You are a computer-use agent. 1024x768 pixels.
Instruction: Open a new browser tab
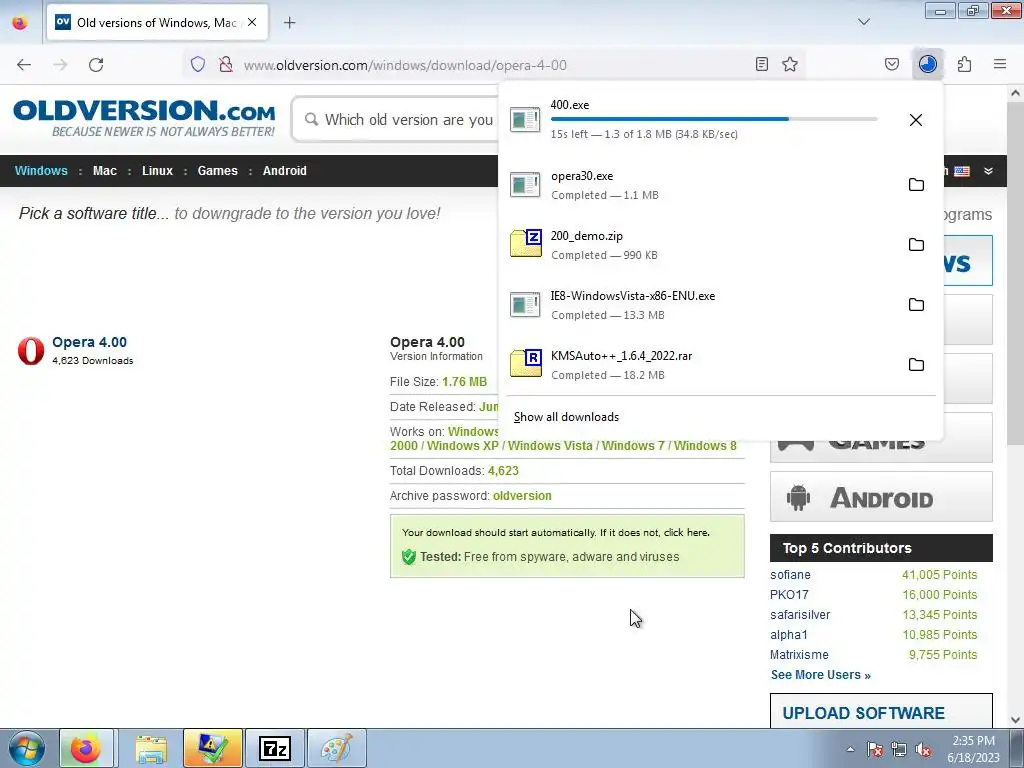point(289,23)
